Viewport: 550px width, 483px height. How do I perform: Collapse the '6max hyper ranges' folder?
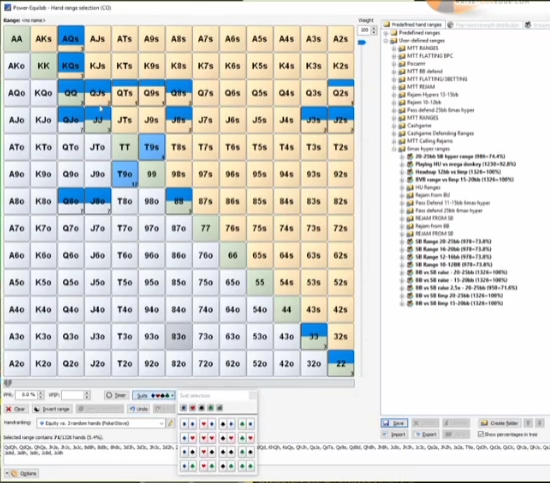[x=394, y=149]
